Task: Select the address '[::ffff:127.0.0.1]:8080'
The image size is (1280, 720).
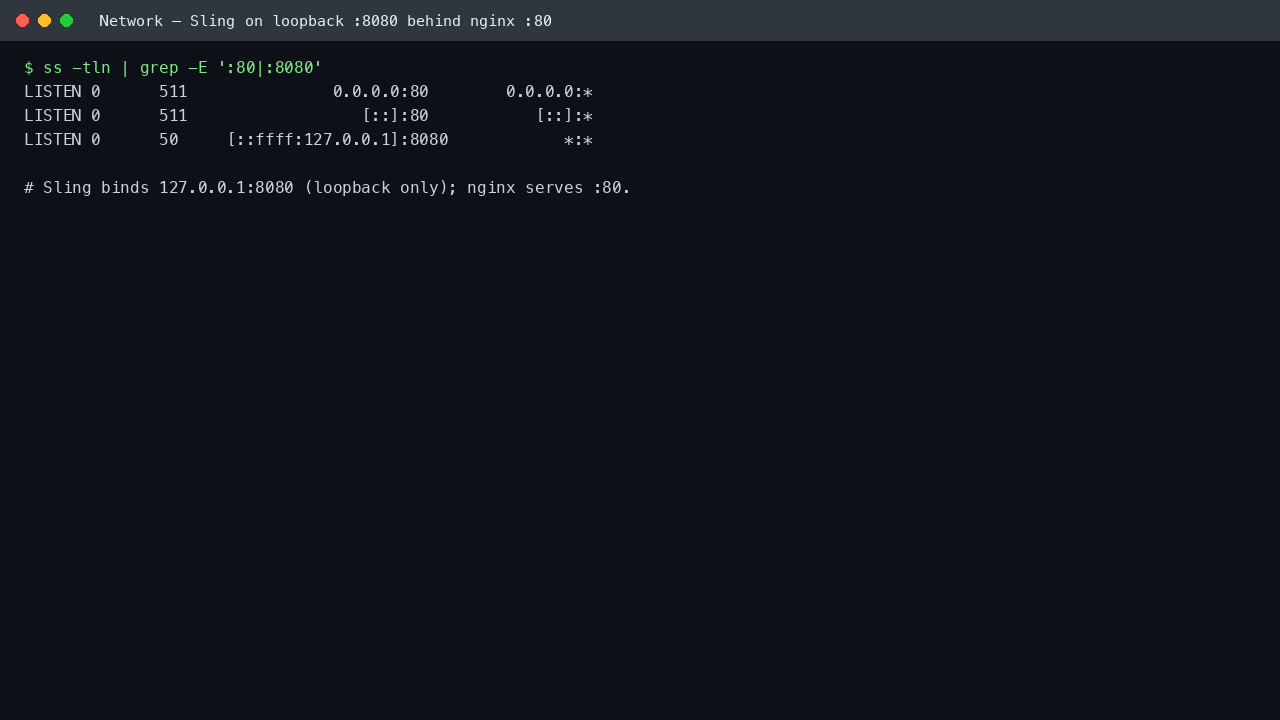Action: point(338,140)
